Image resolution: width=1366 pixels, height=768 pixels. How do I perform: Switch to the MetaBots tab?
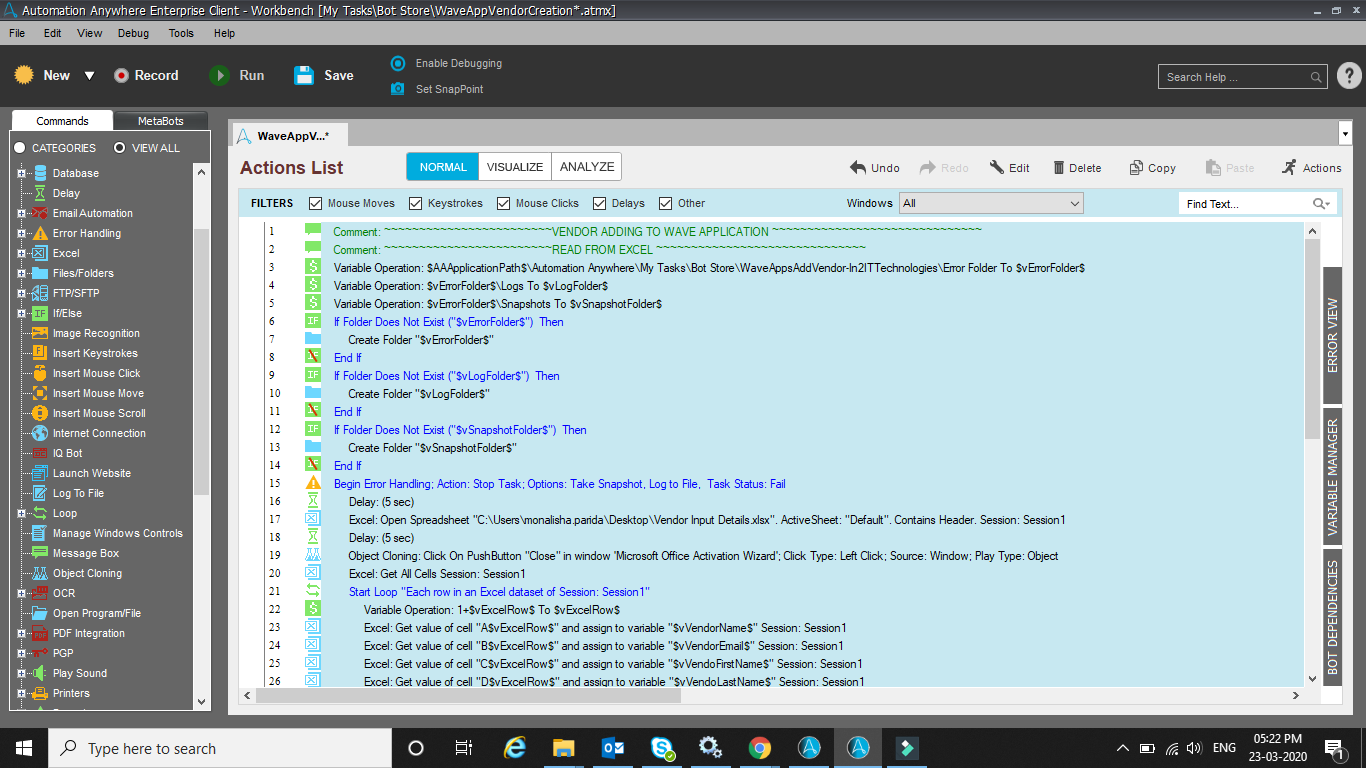point(160,121)
